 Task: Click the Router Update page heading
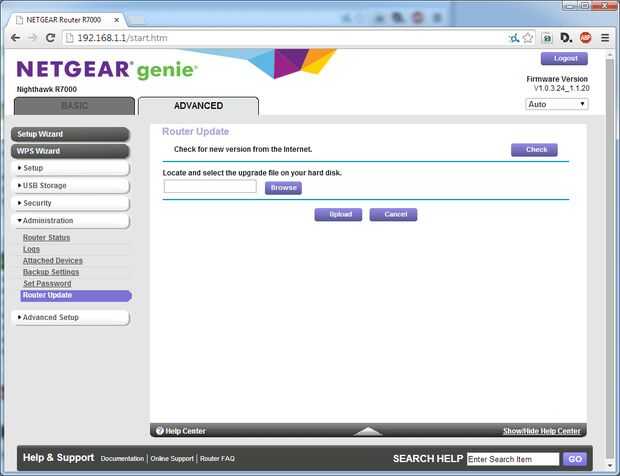coord(195,132)
